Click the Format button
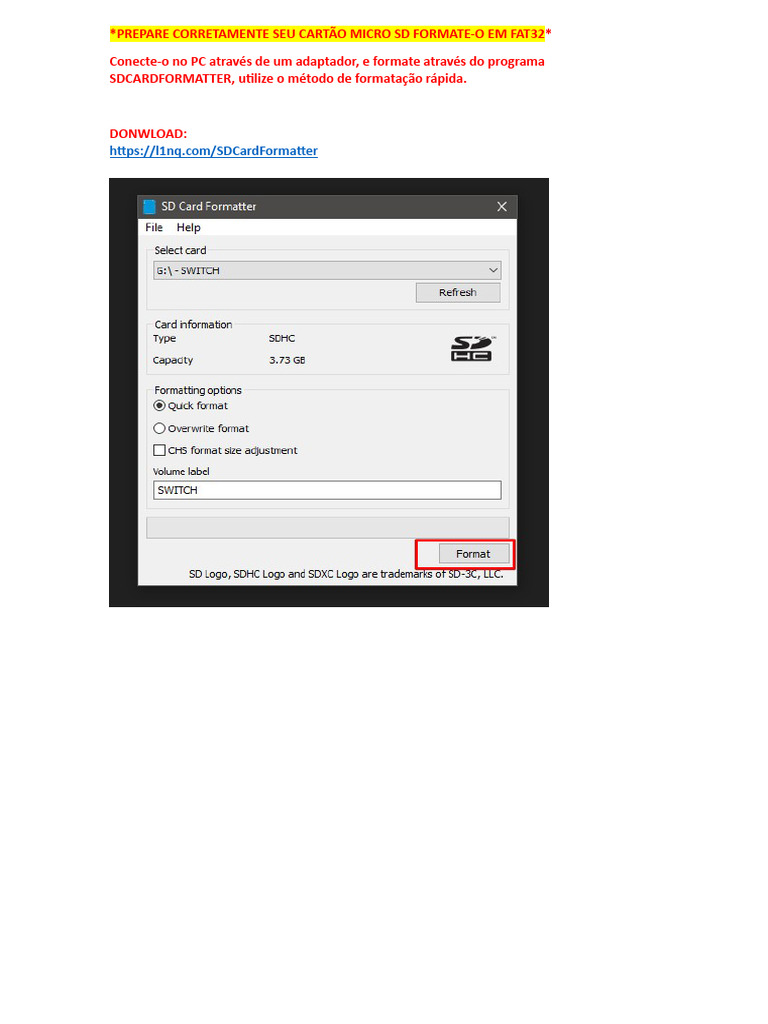The width and height of the screenshot is (768, 1024). (473, 554)
